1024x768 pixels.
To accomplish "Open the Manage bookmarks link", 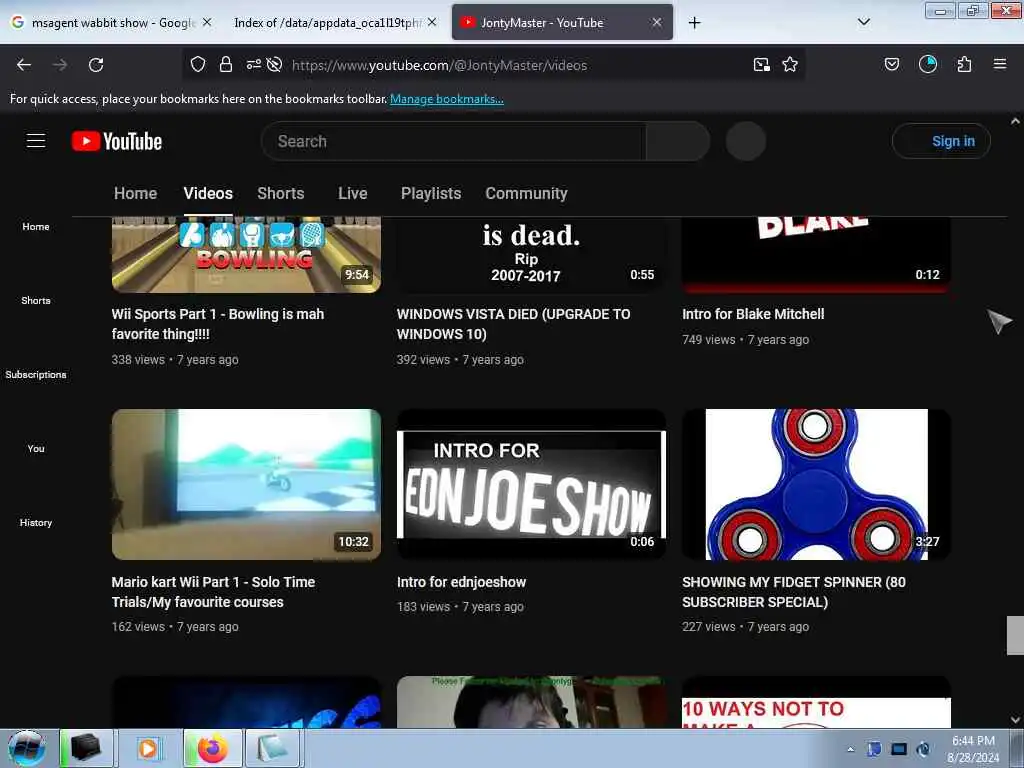I will 447,99.
